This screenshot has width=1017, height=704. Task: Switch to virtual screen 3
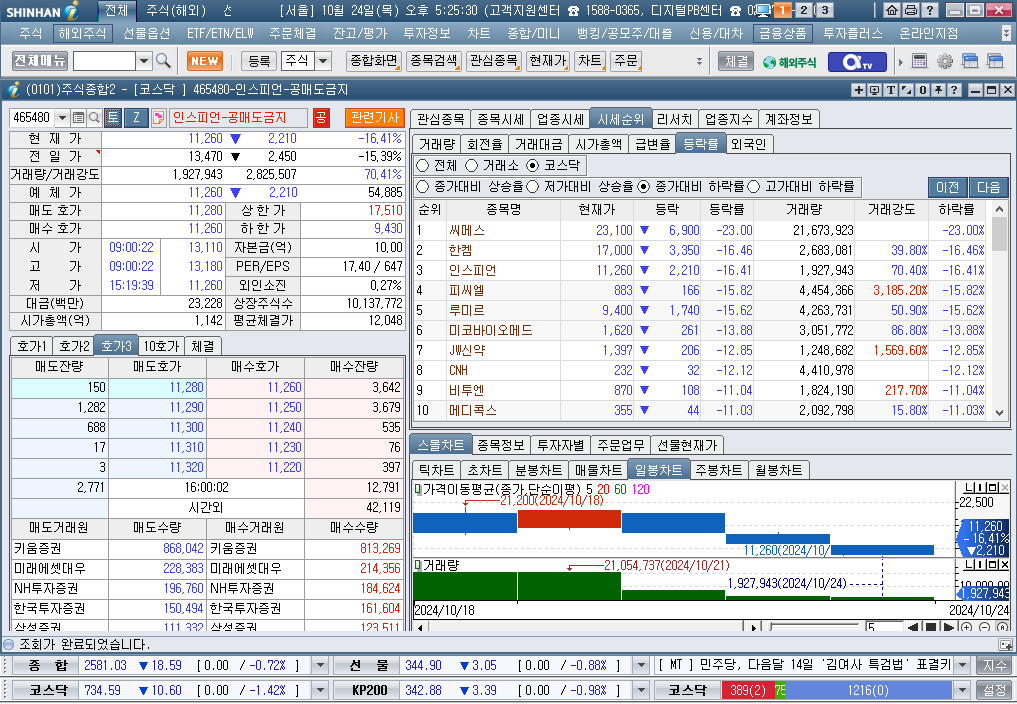point(824,10)
